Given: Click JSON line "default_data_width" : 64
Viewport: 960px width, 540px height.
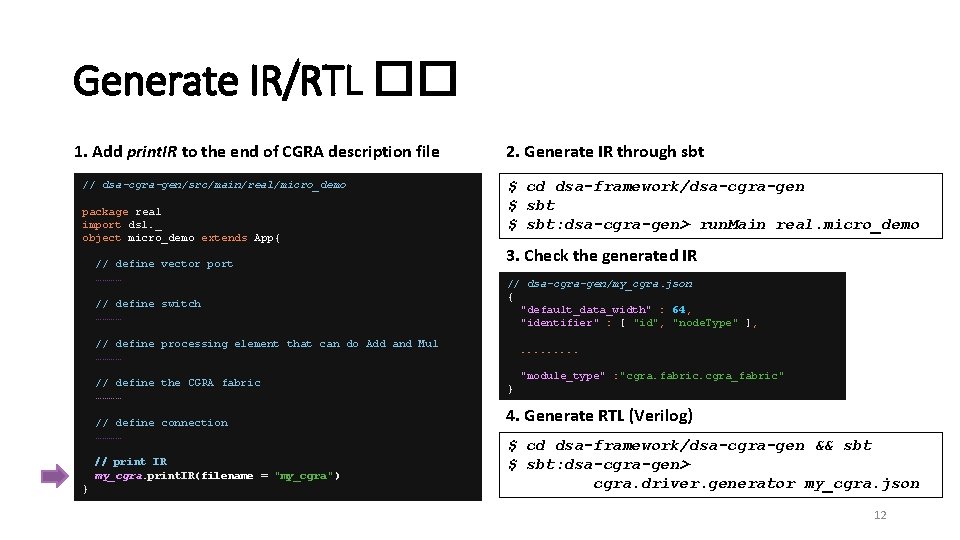Looking at the screenshot, I should (605, 310).
